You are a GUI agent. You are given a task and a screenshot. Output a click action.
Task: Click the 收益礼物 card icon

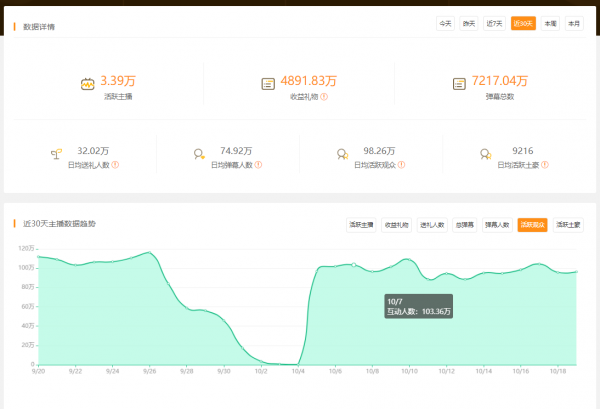pyautogui.click(x=268, y=84)
